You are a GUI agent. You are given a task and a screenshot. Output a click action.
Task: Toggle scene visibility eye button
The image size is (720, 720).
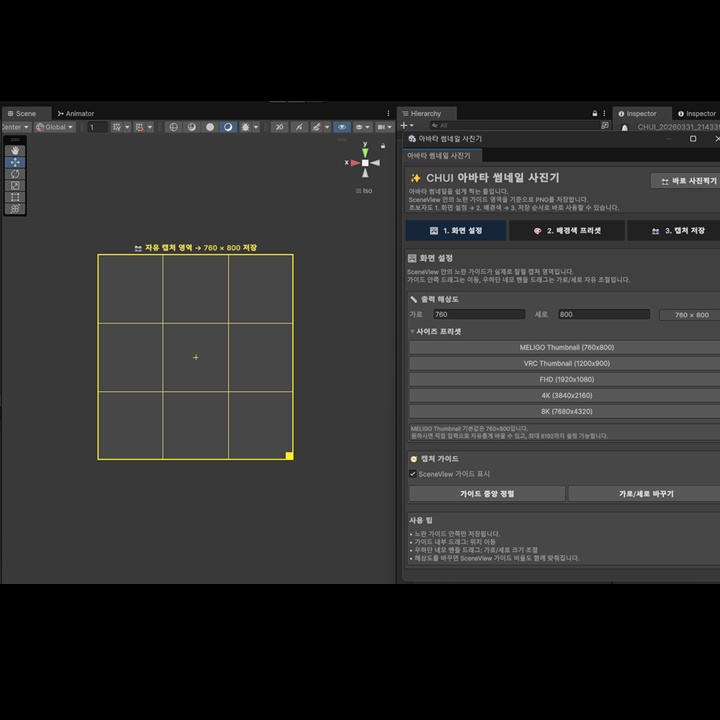click(342, 127)
